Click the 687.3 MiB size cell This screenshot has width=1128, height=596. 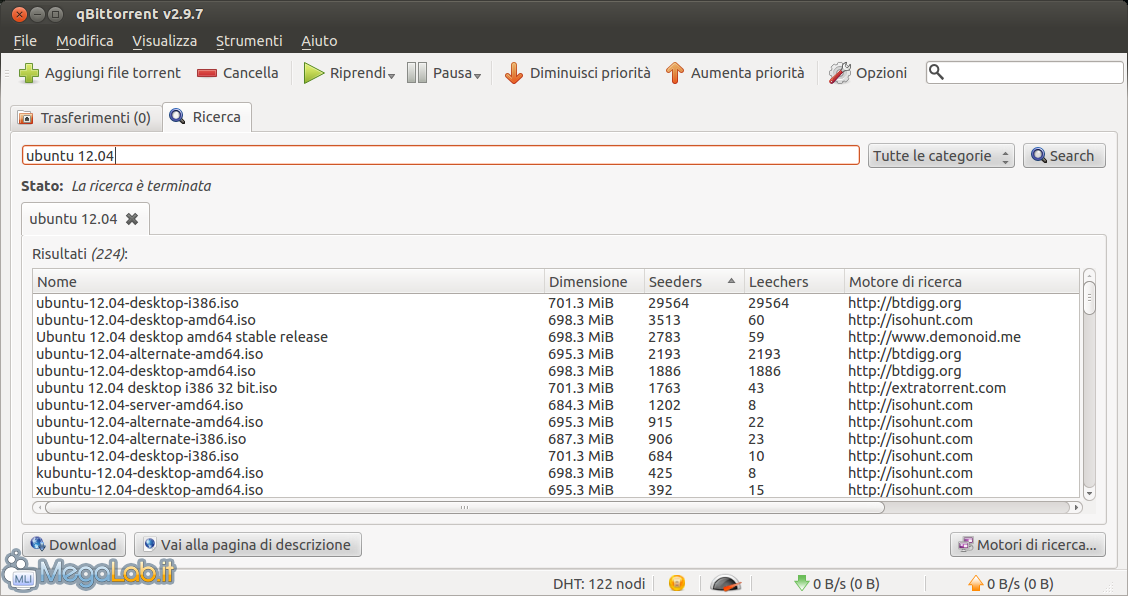pos(581,439)
